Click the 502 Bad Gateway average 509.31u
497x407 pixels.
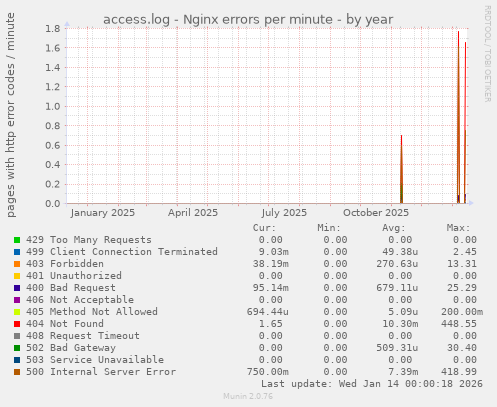pyautogui.click(x=397, y=348)
